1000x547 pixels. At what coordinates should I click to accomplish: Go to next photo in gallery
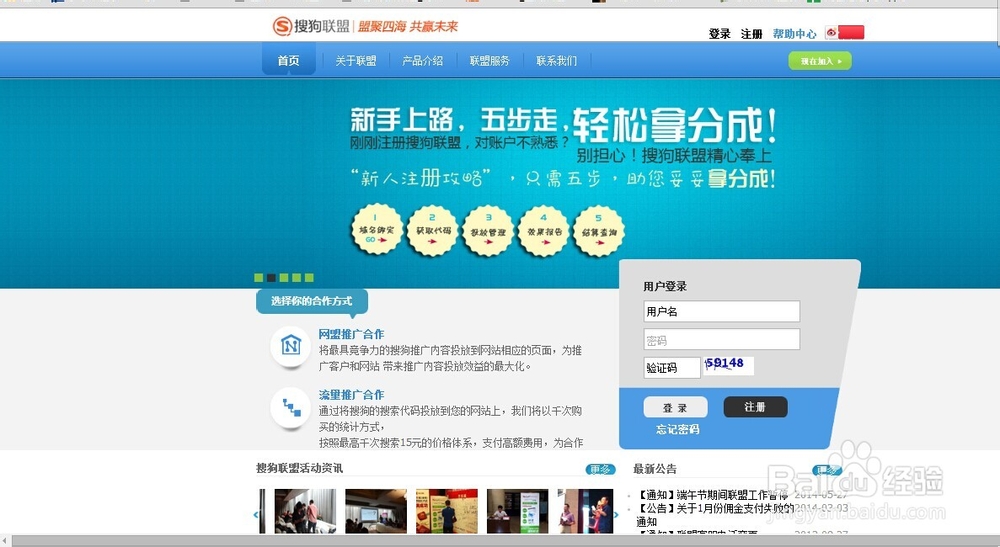[616, 514]
